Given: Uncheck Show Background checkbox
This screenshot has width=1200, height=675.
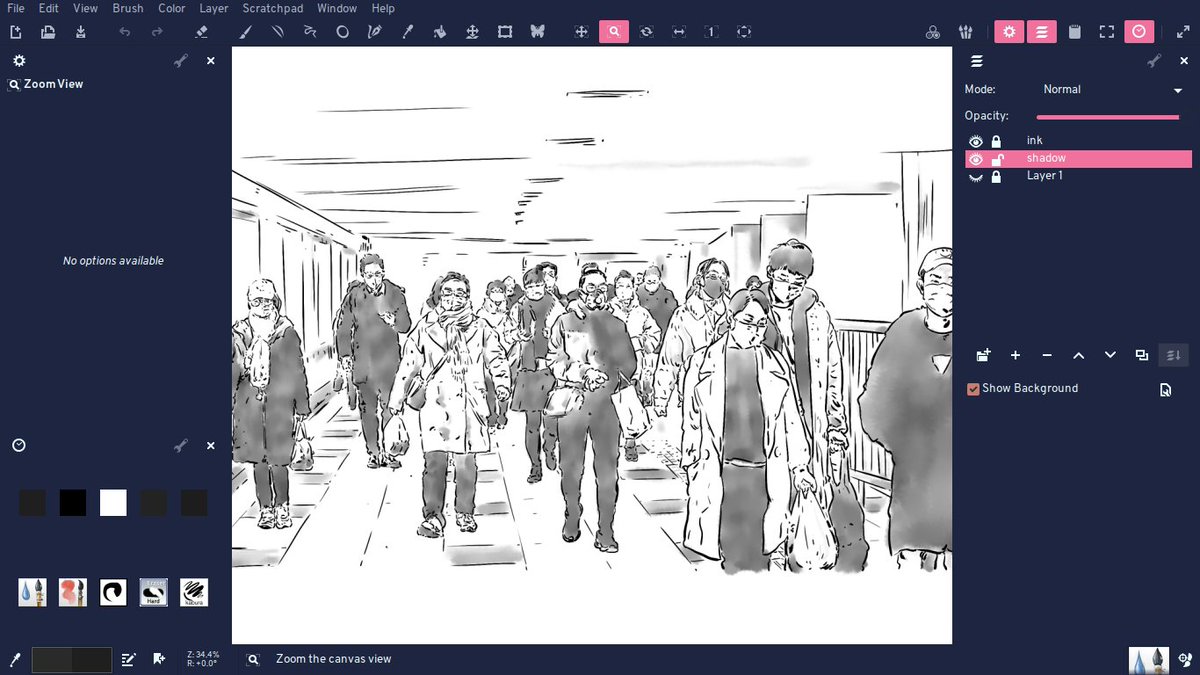Looking at the screenshot, I should pos(973,389).
